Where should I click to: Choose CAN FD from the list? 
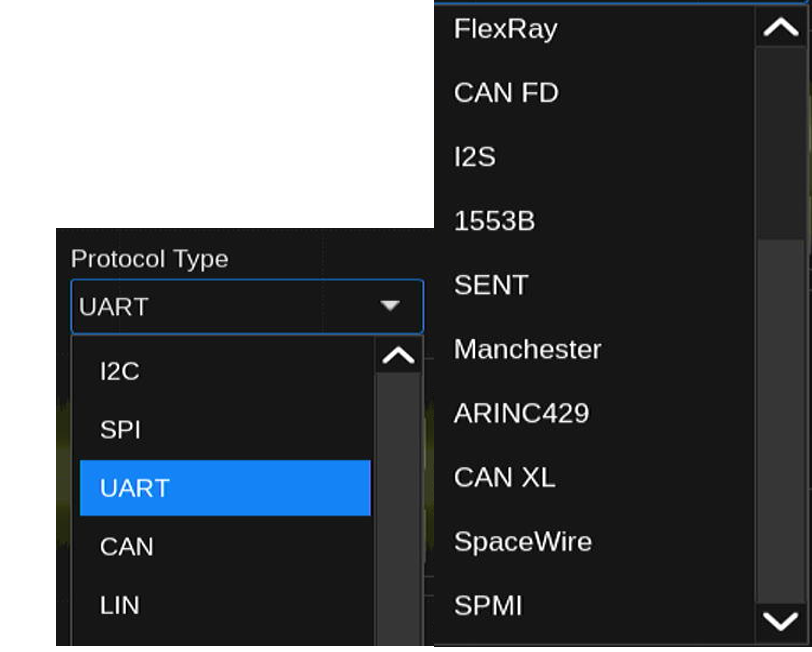coord(506,93)
